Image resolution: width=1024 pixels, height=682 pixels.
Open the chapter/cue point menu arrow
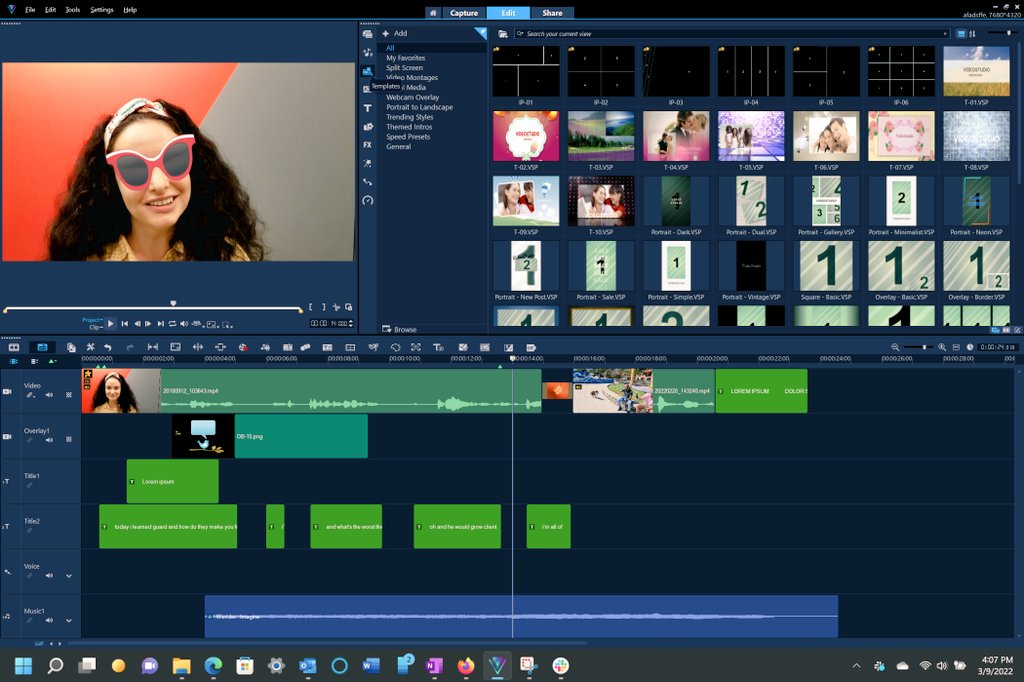point(52,361)
